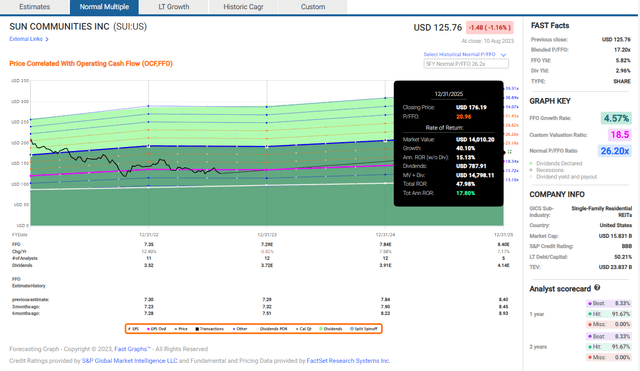Viewport: 640px width, 371px height.
Task: Toggle the EPS Ovd legend marker
Action: tap(148, 329)
